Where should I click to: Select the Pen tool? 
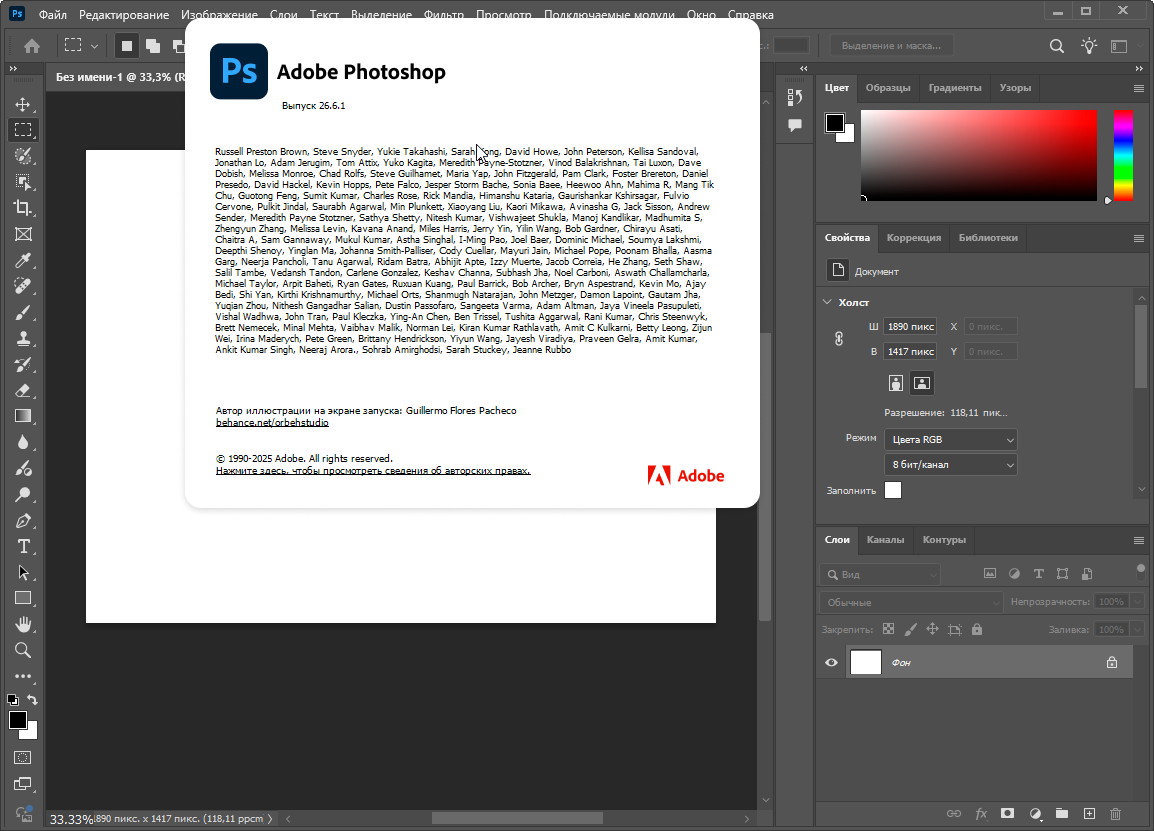pyautogui.click(x=23, y=520)
